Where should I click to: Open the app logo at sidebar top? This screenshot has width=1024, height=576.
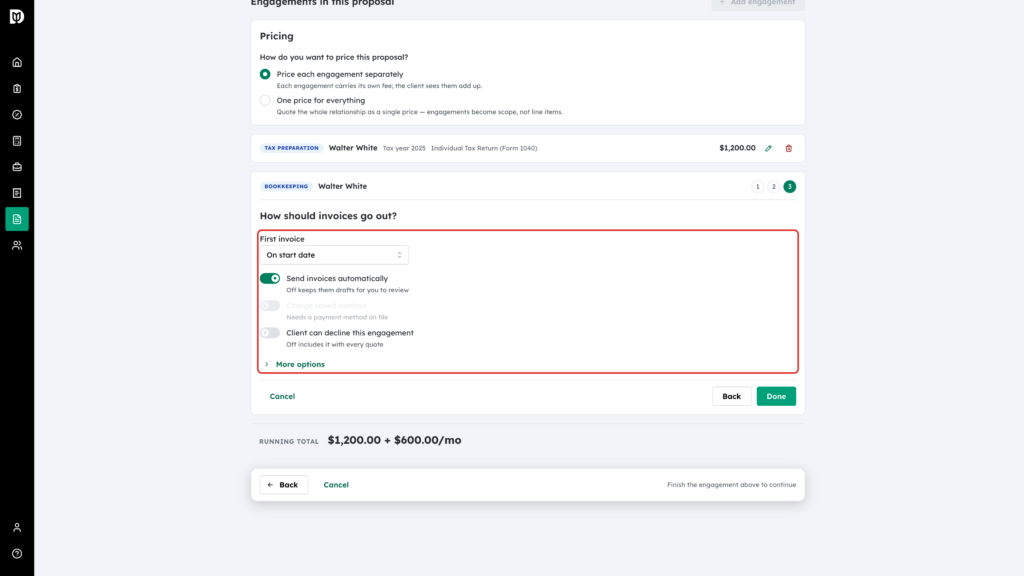click(17, 16)
